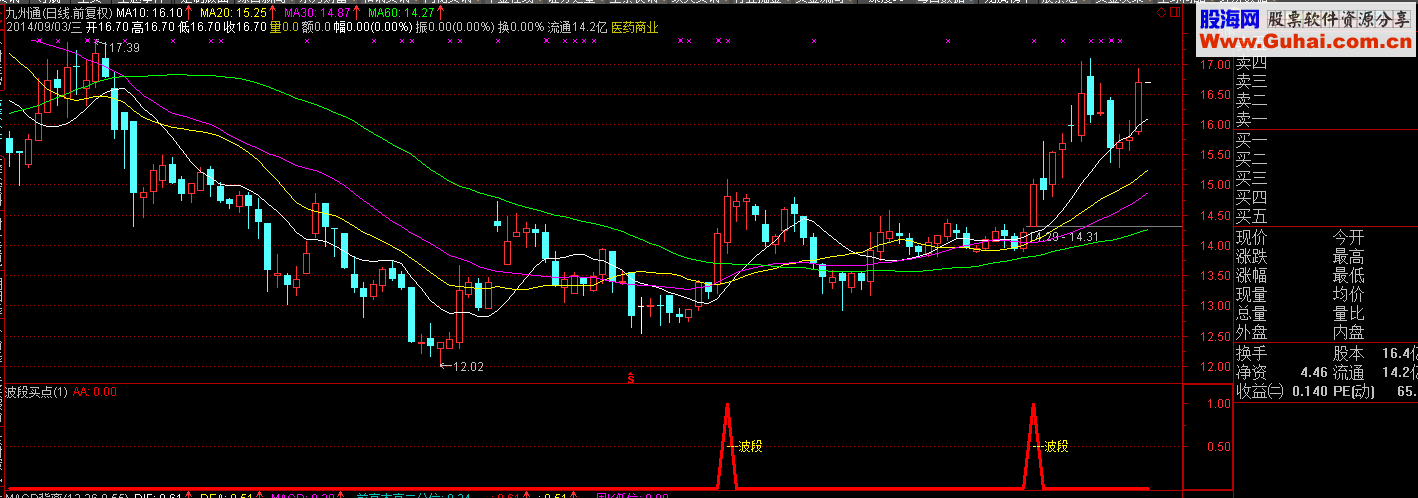Click the 总量 field label
1418x498 pixels.
click(1251, 314)
